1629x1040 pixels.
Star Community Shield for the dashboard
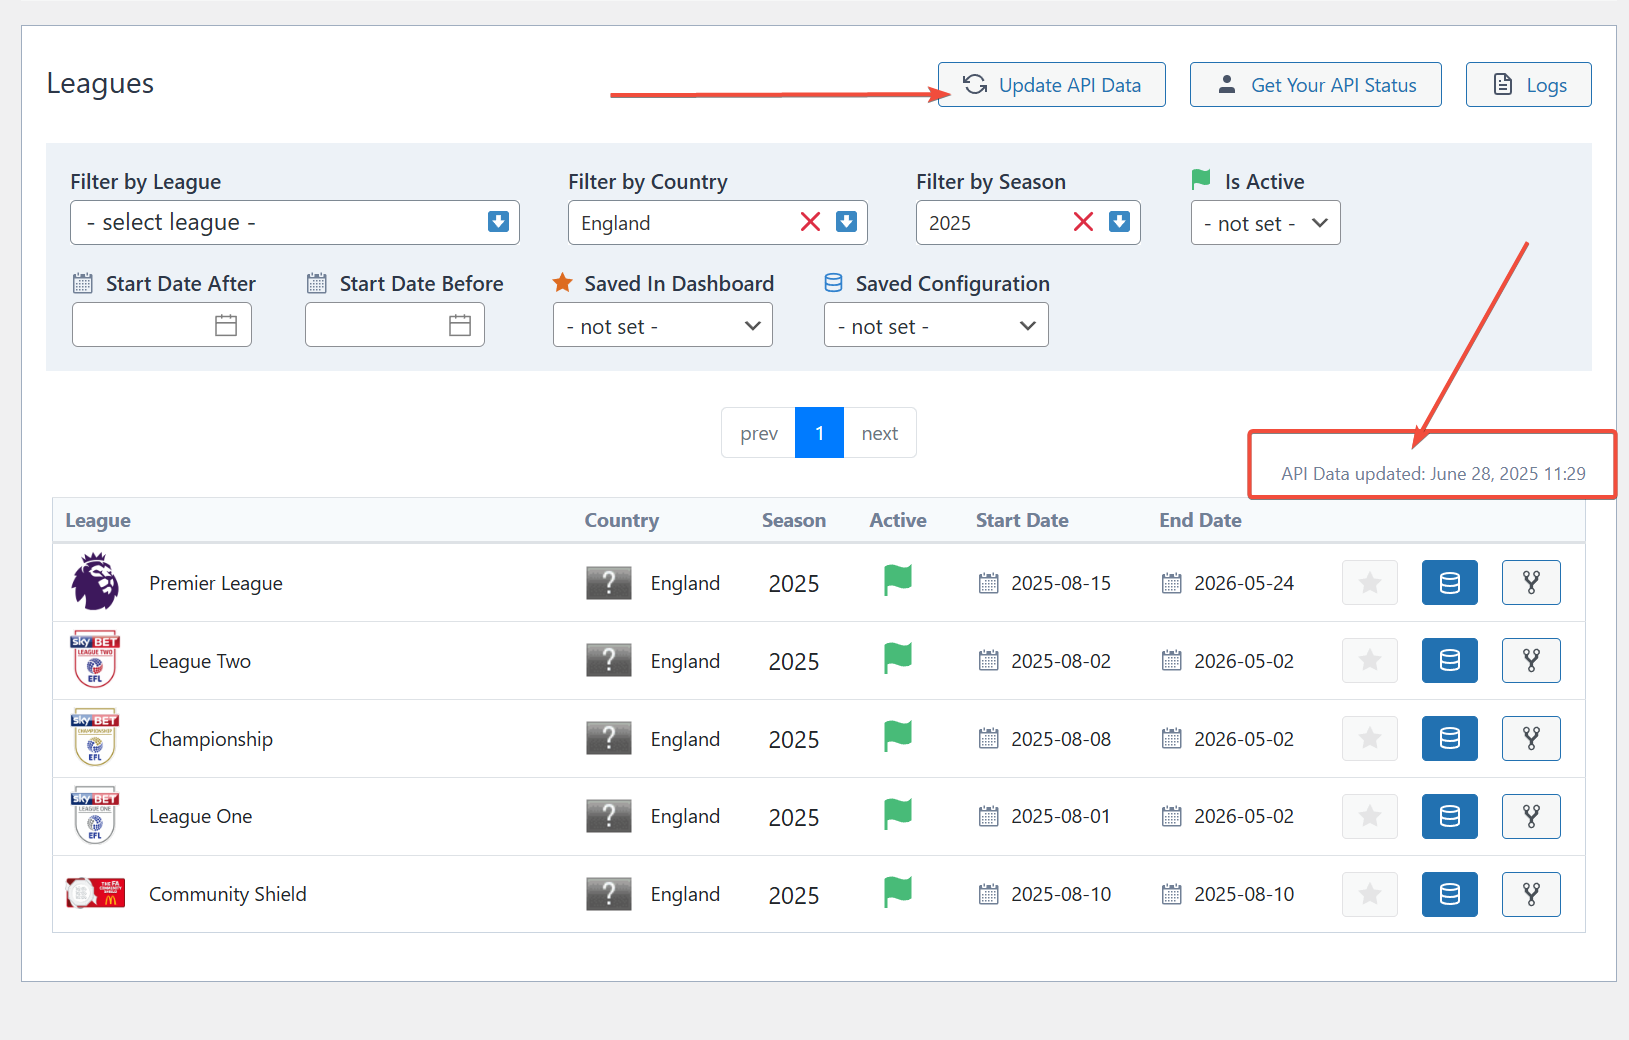pos(1370,894)
